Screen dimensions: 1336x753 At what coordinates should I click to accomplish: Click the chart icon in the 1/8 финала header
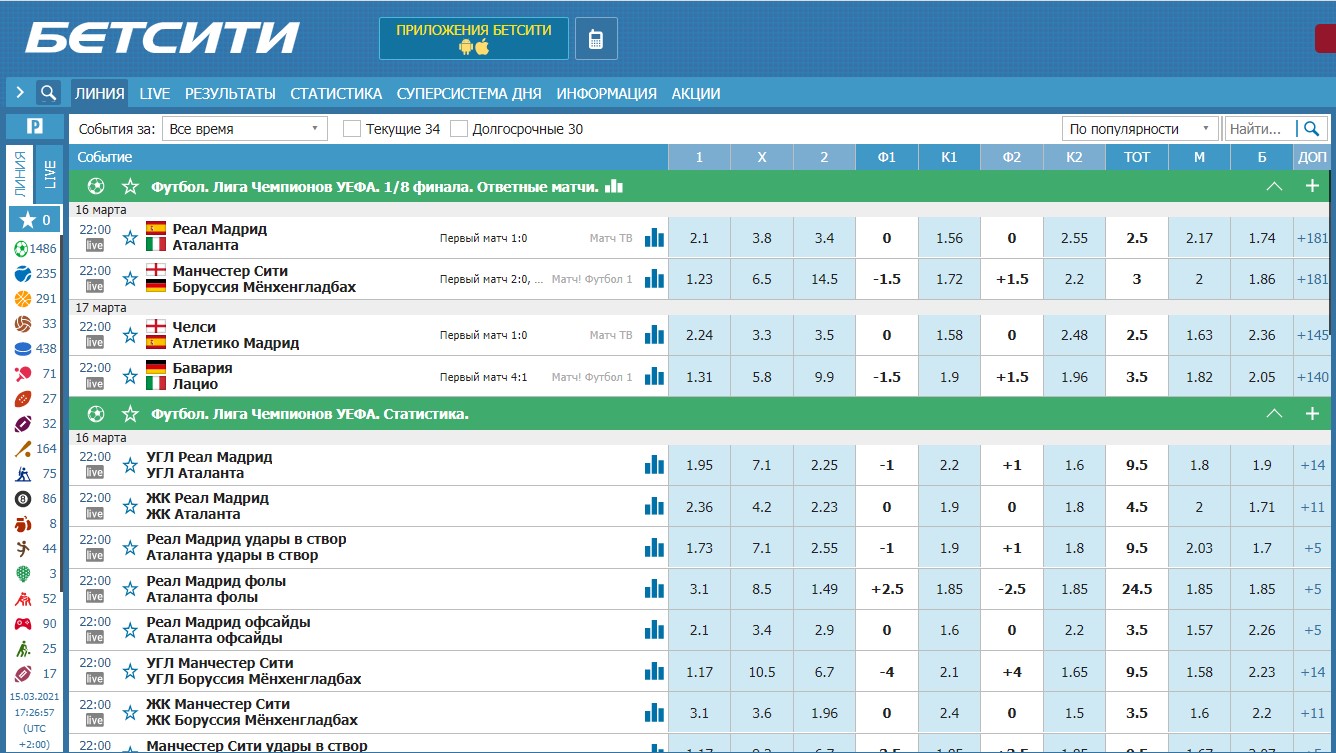click(614, 186)
